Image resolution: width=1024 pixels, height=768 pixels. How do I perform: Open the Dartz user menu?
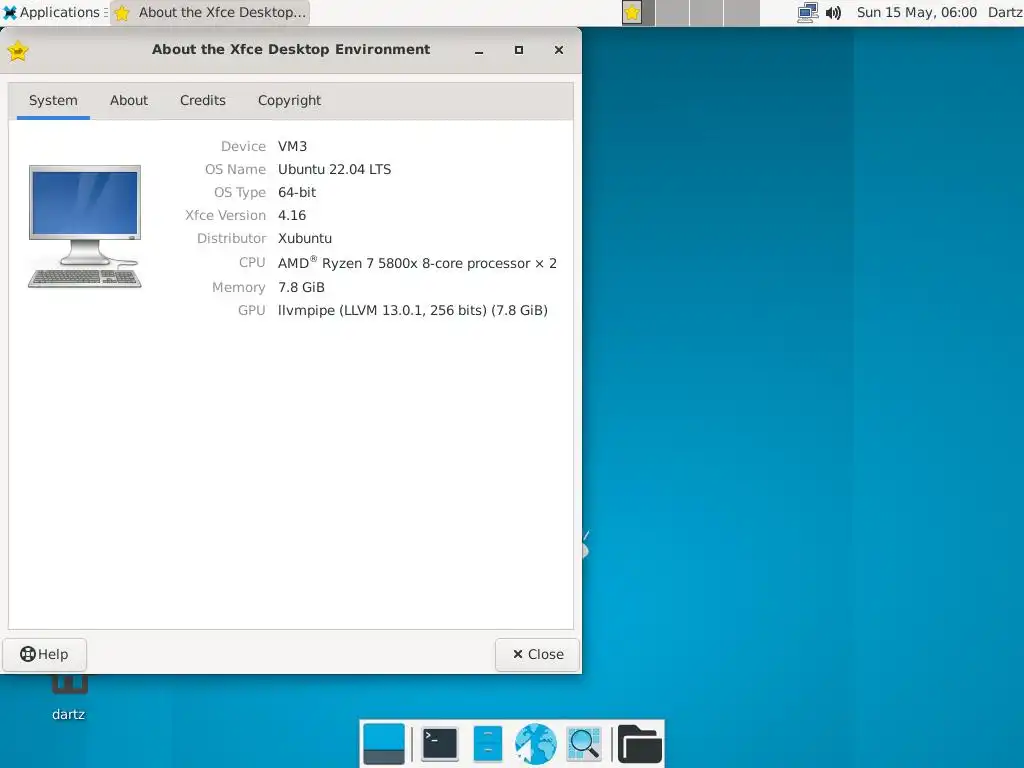1005,12
